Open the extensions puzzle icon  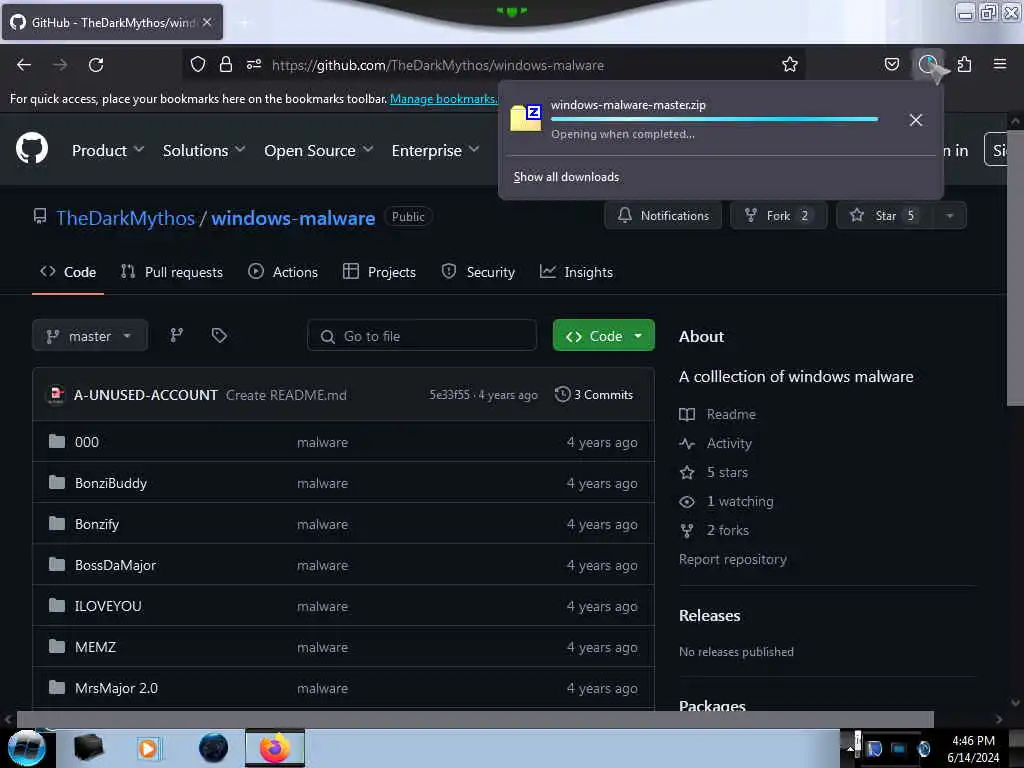click(x=964, y=64)
